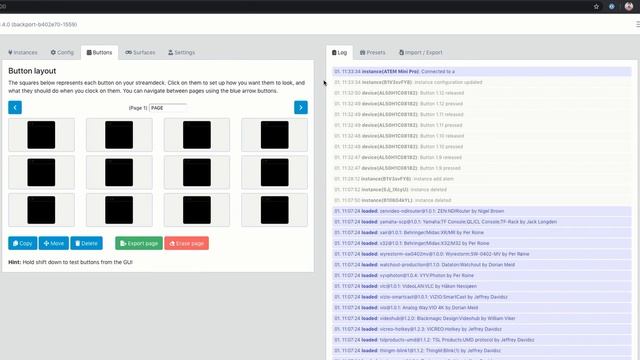This screenshot has width=640, height=360.
Task: Select the Yamaha TF Console loaded log row
Action: point(482,222)
